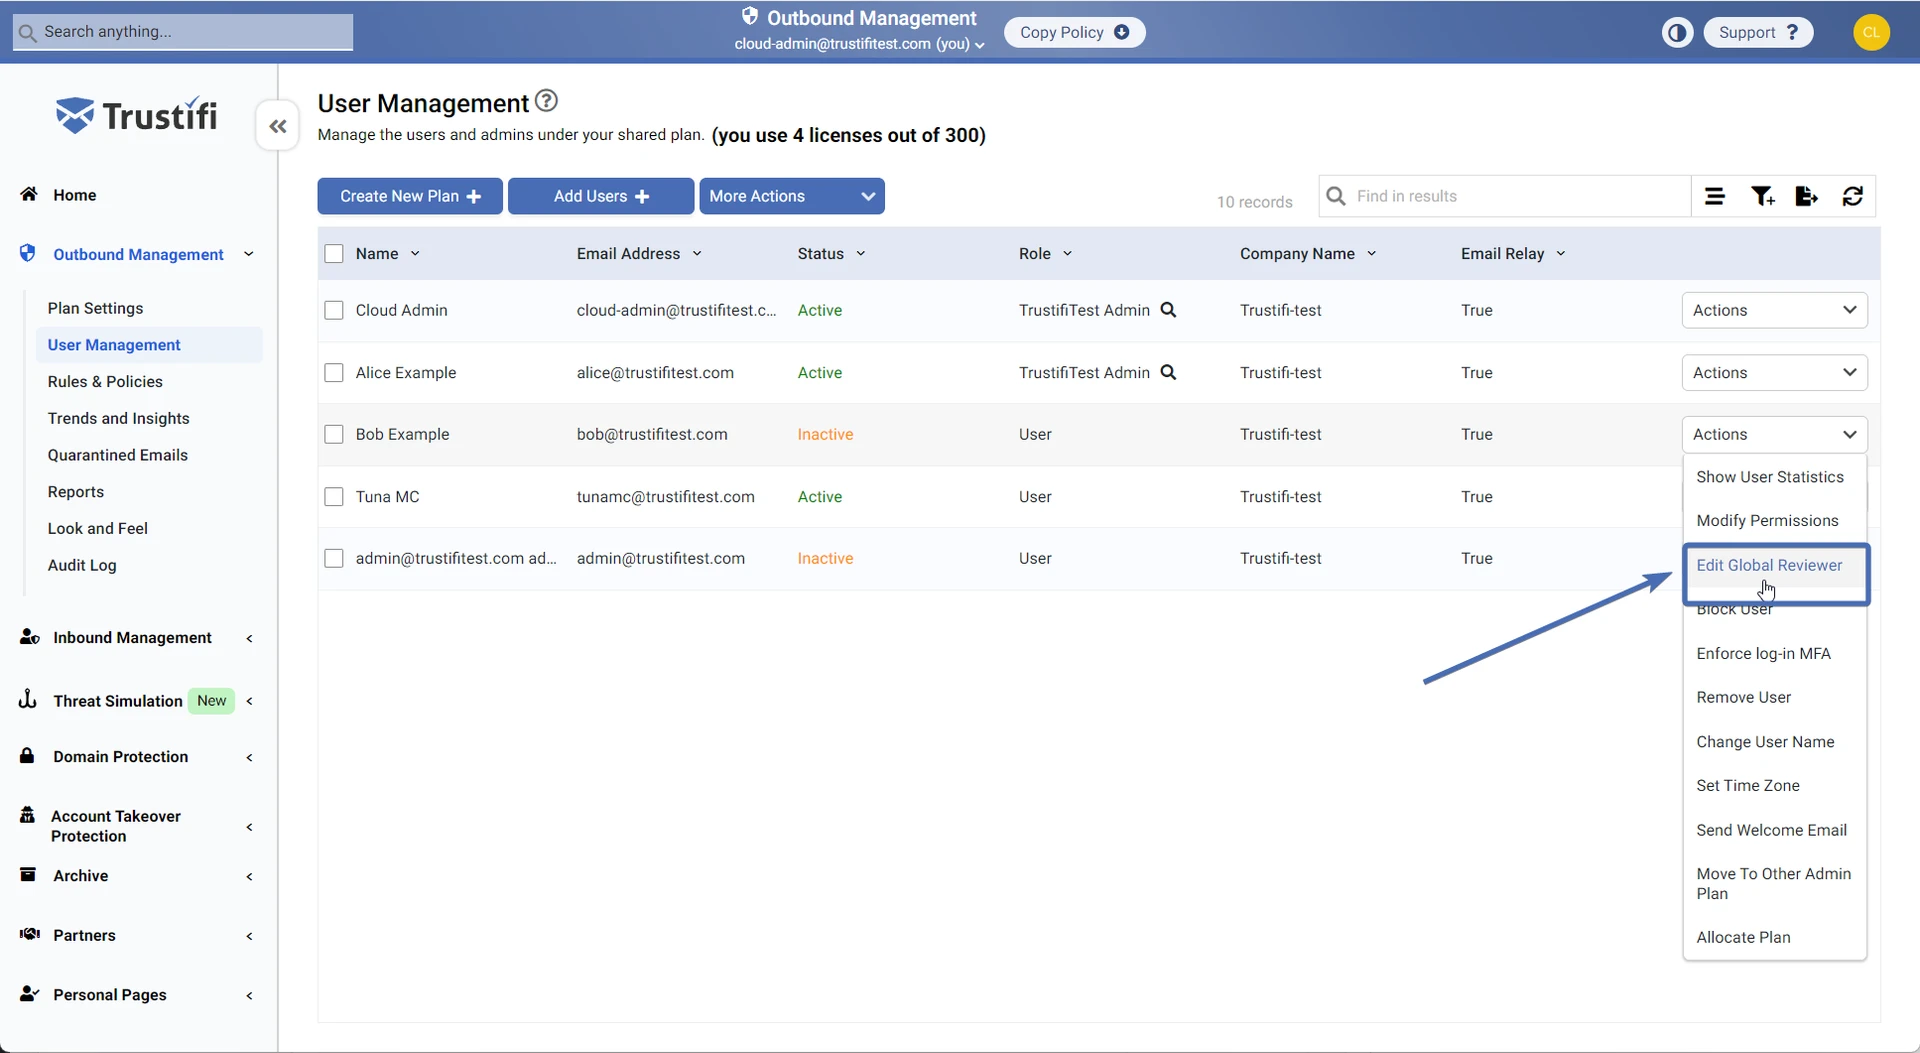
Task: Select the Tuna MC row checkbox
Action: point(334,497)
